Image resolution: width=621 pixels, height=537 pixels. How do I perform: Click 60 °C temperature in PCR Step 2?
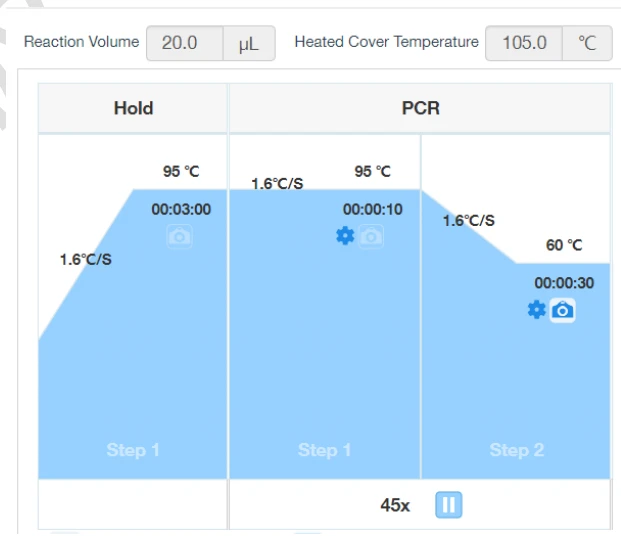(564, 245)
